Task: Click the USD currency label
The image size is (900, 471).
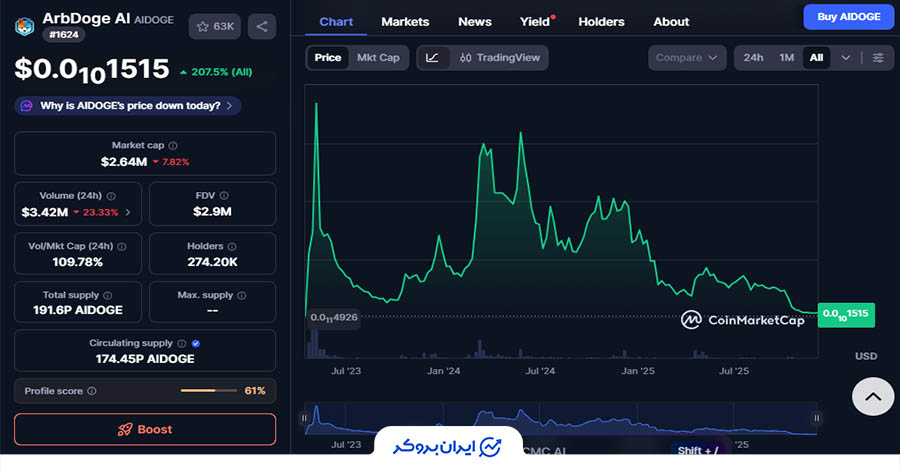Action: coord(866,356)
